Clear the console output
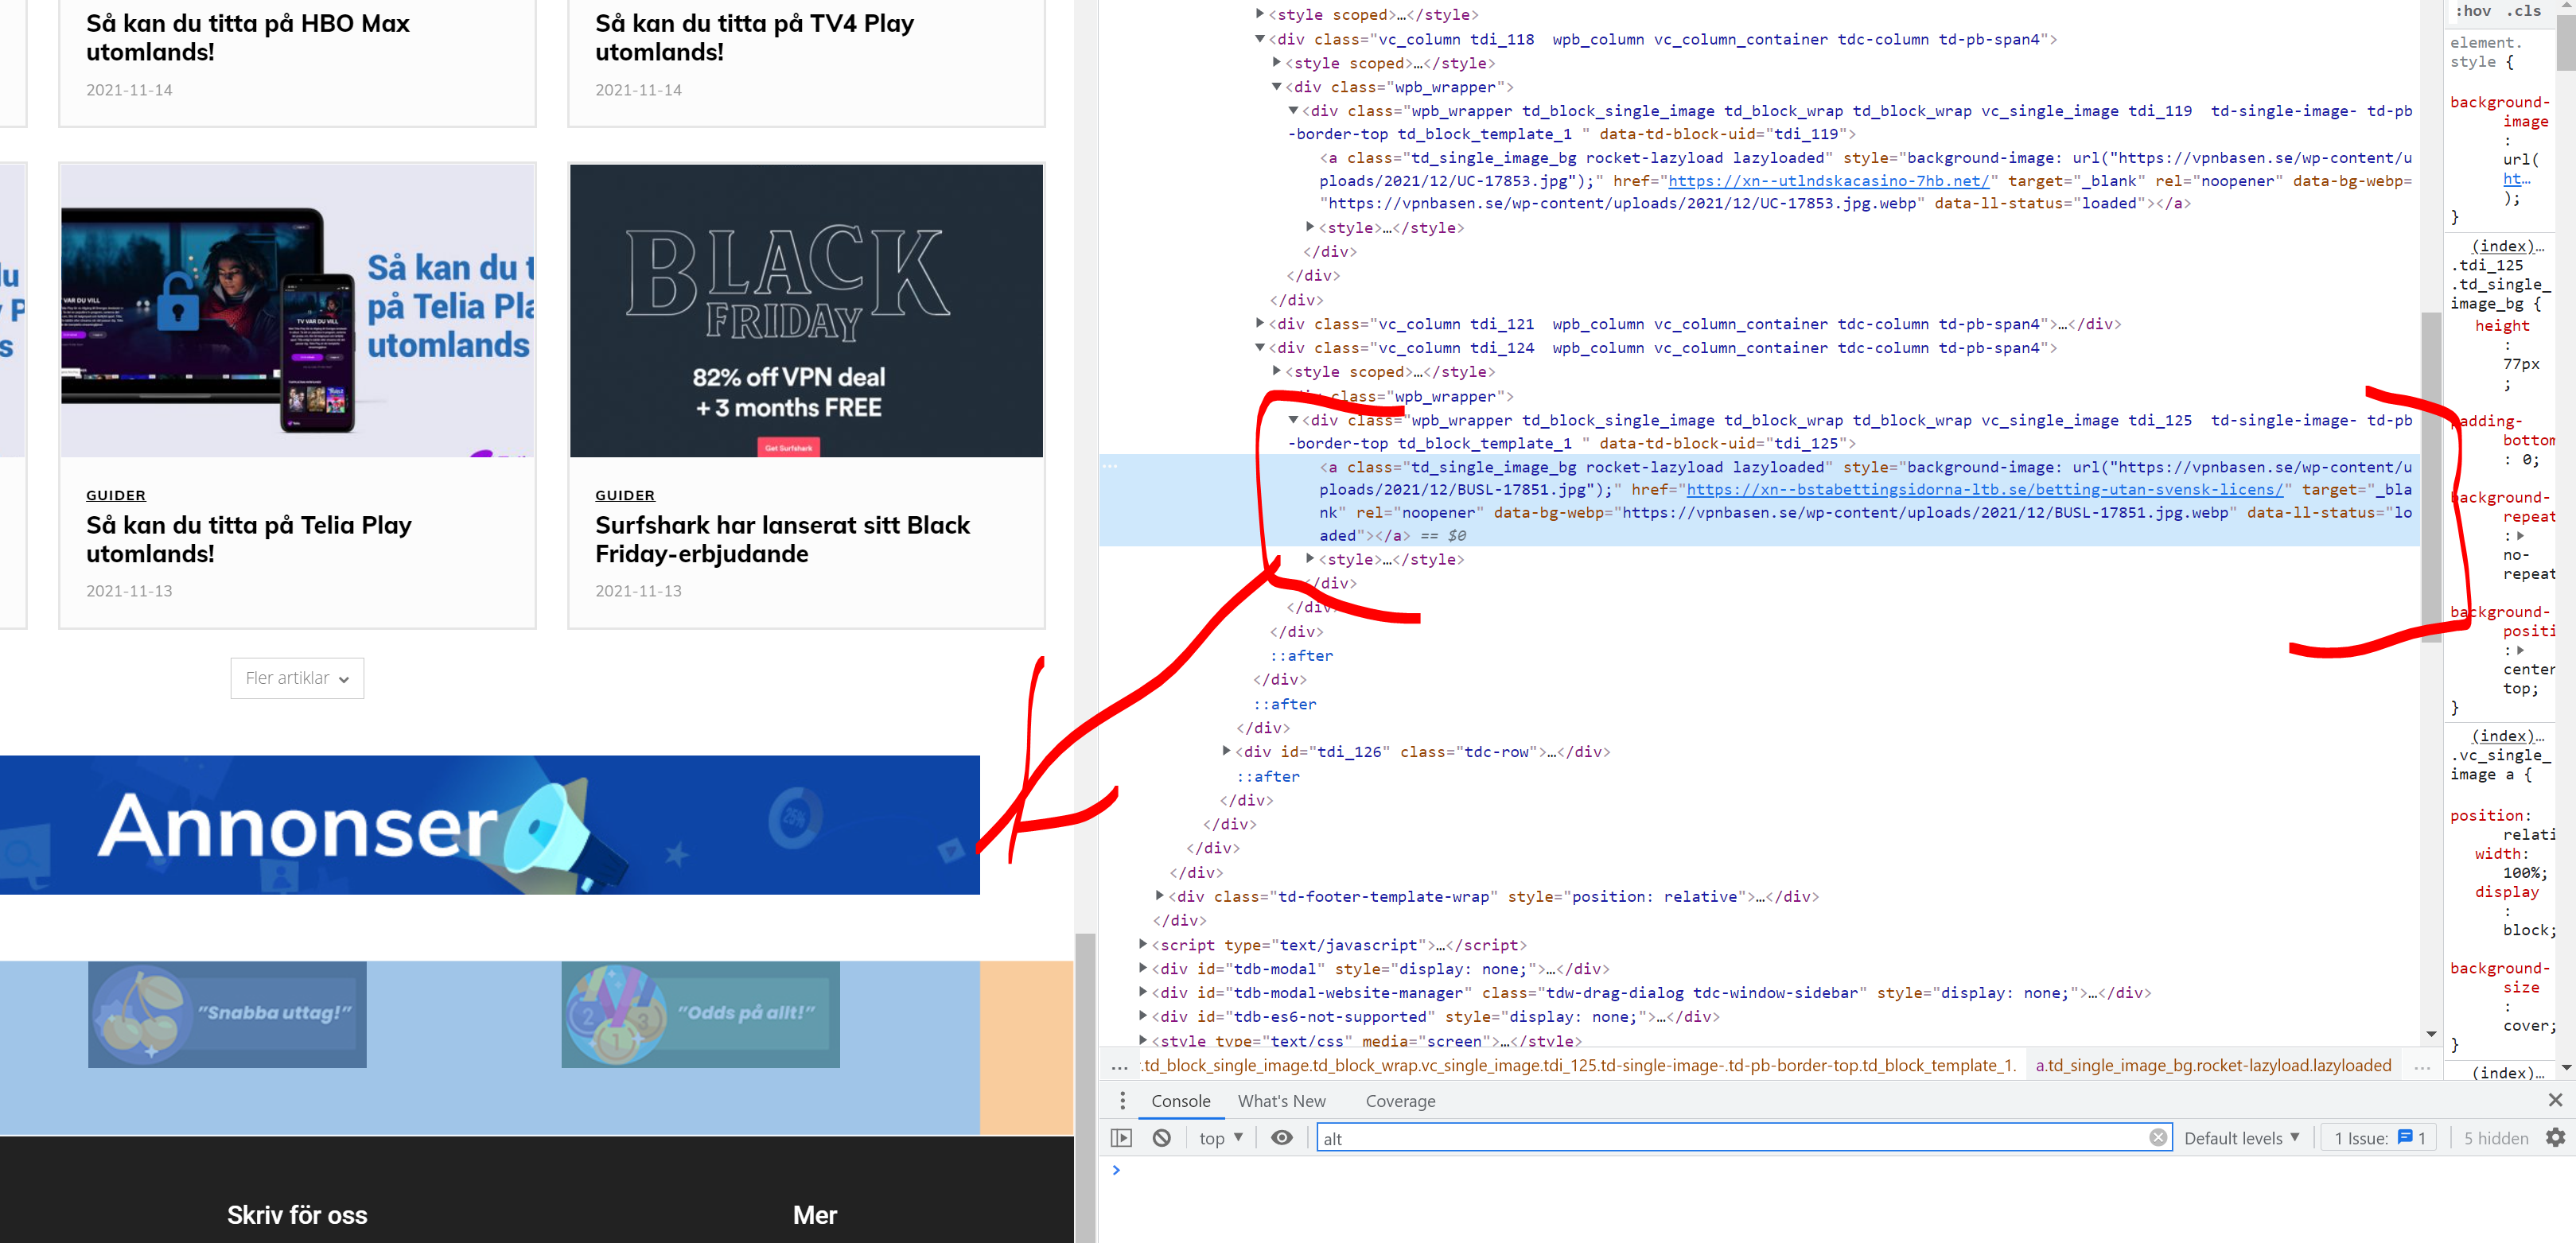Image resolution: width=2576 pixels, height=1243 pixels. (x=1161, y=1138)
